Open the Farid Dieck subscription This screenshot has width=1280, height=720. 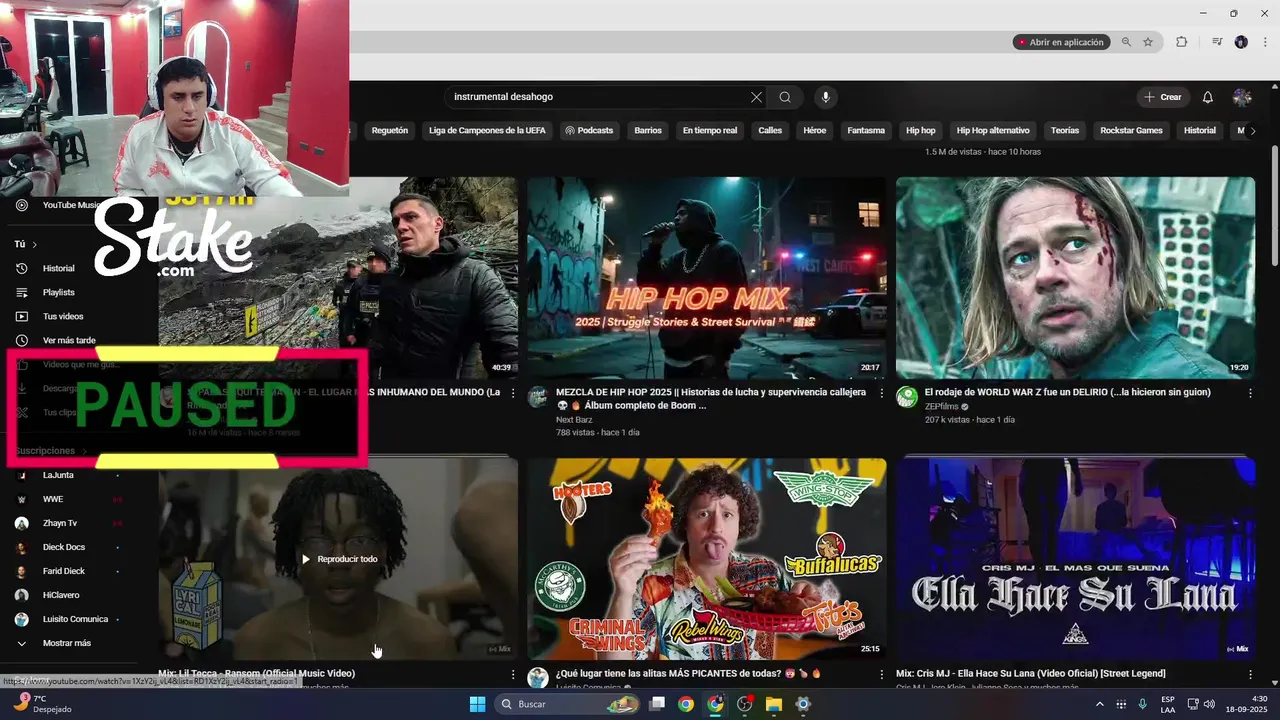pyautogui.click(x=66, y=571)
